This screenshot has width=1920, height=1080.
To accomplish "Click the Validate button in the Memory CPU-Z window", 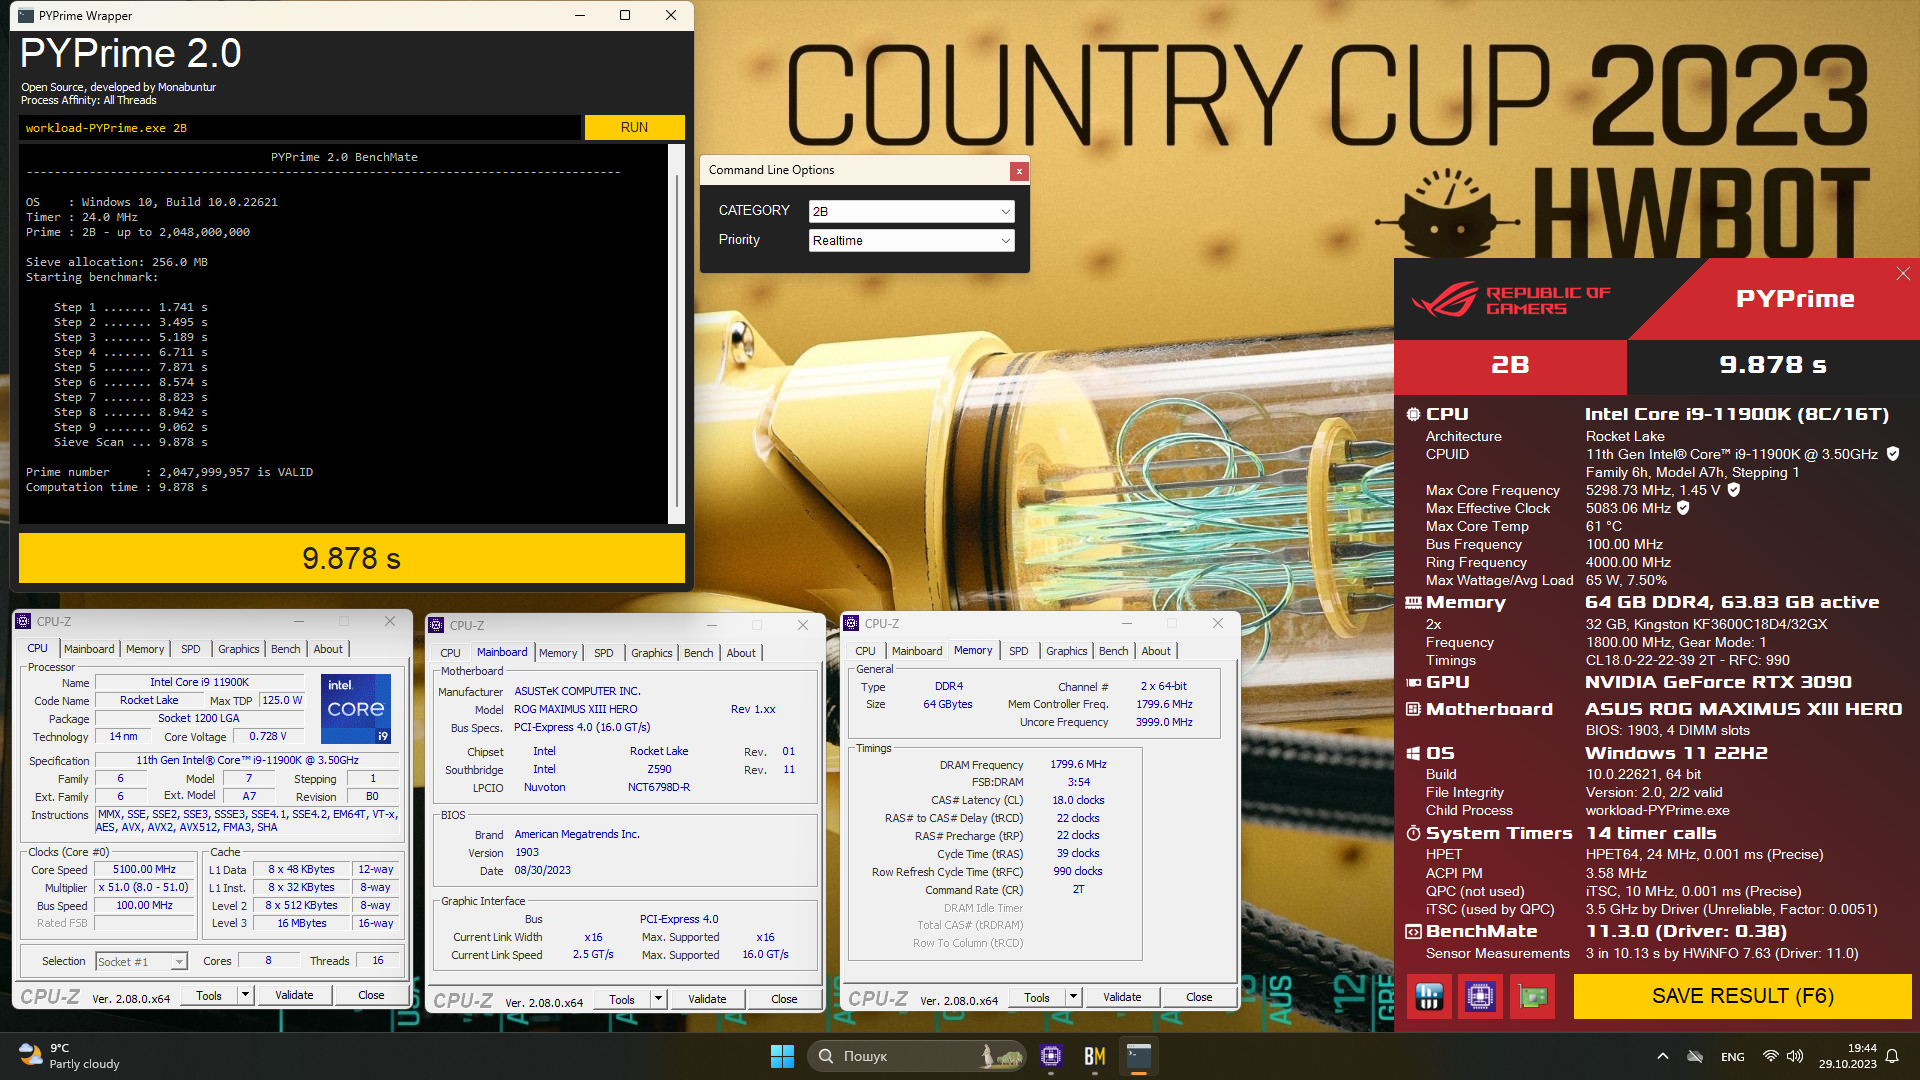I will [1121, 997].
